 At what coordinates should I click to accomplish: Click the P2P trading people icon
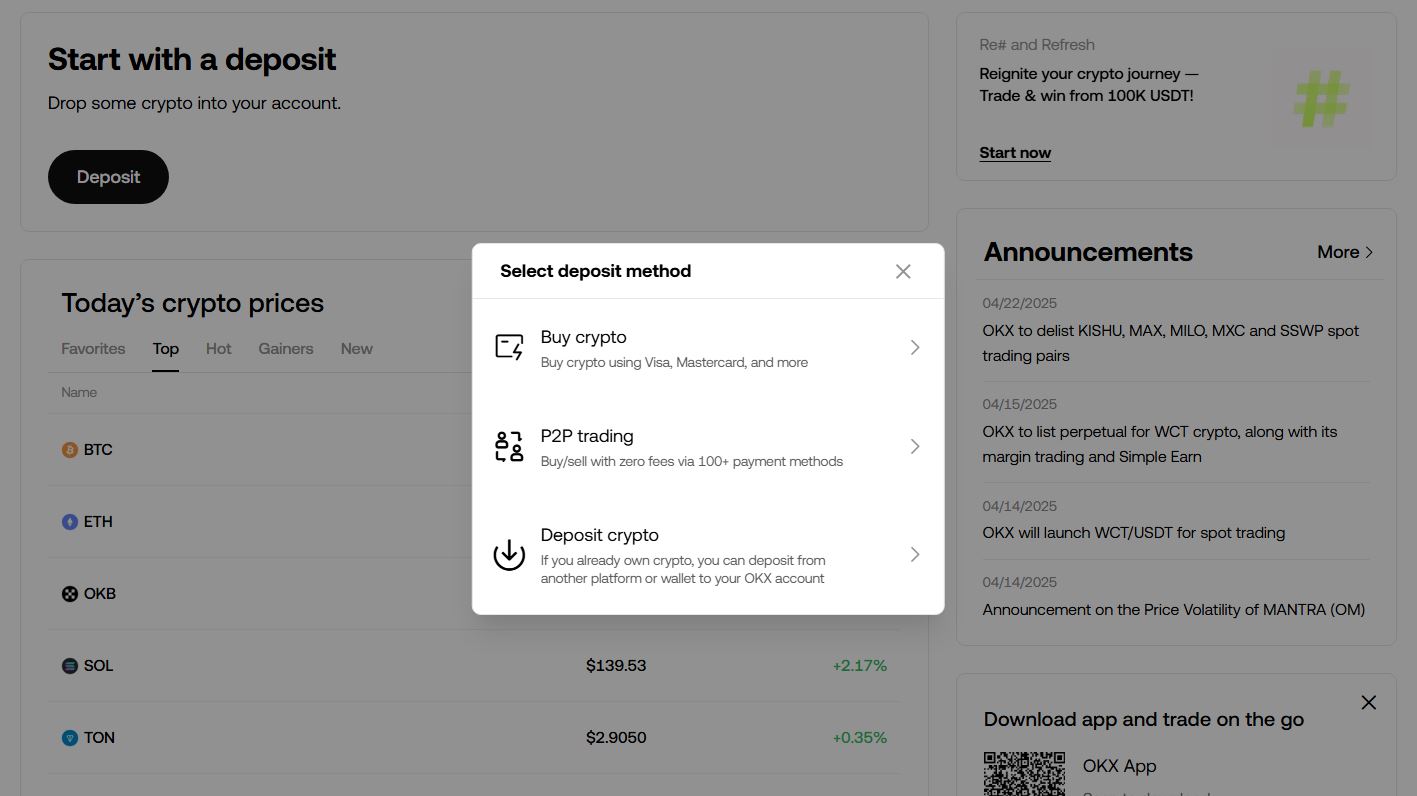pos(509,447)
